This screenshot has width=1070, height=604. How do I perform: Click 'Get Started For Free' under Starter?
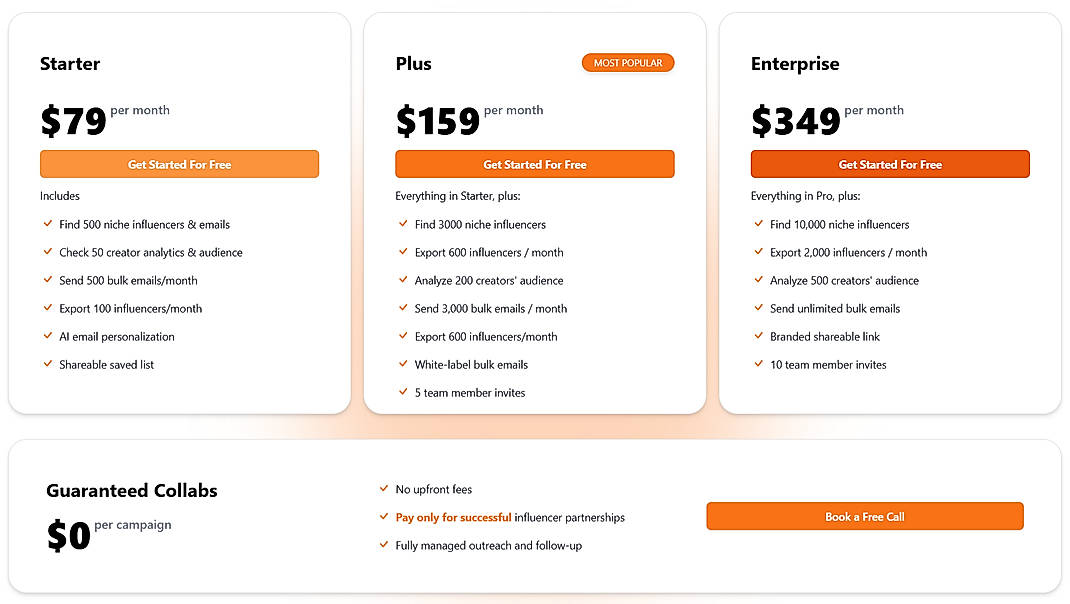(x=179, y=163)
